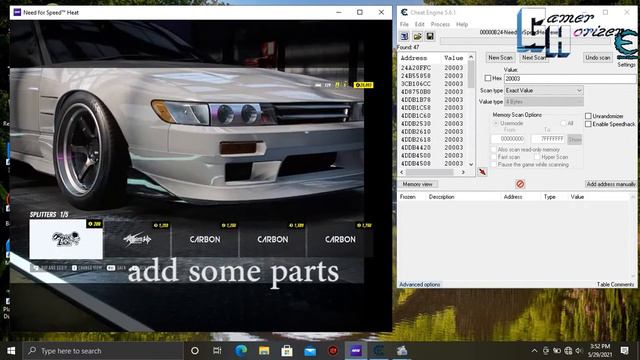This screenshot has width=640, height=360.
Task: Open the network icon in system tray
Action: coord(568,351)
